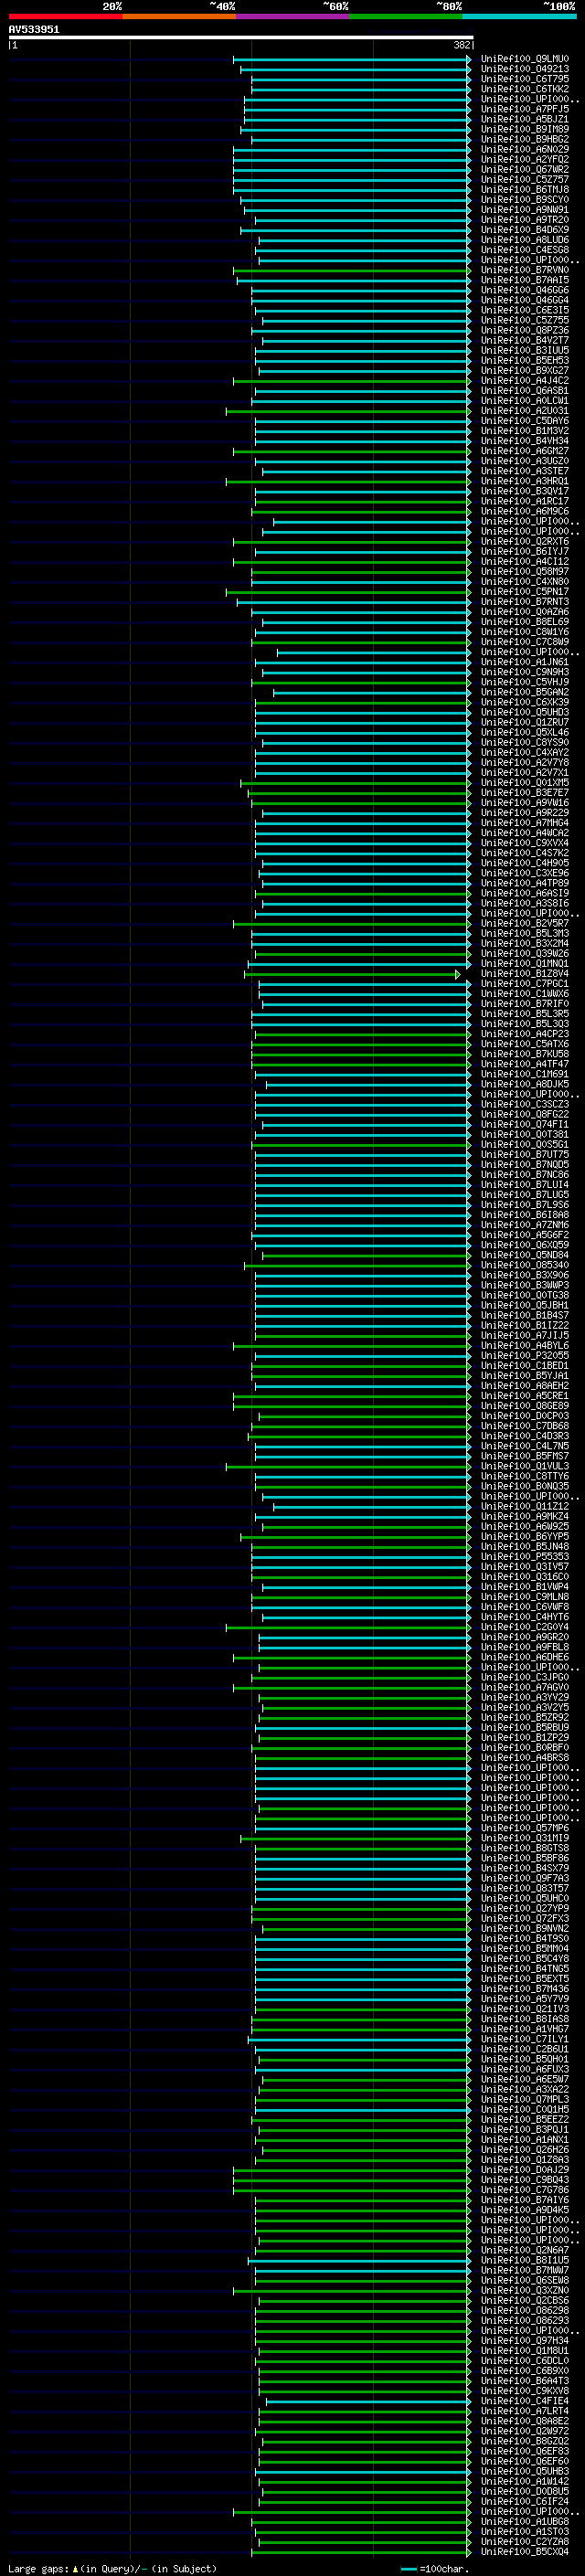585x2576 pixels.
Task: Select hit label UniRef100_B4D6X9
Action: point(525,230)
